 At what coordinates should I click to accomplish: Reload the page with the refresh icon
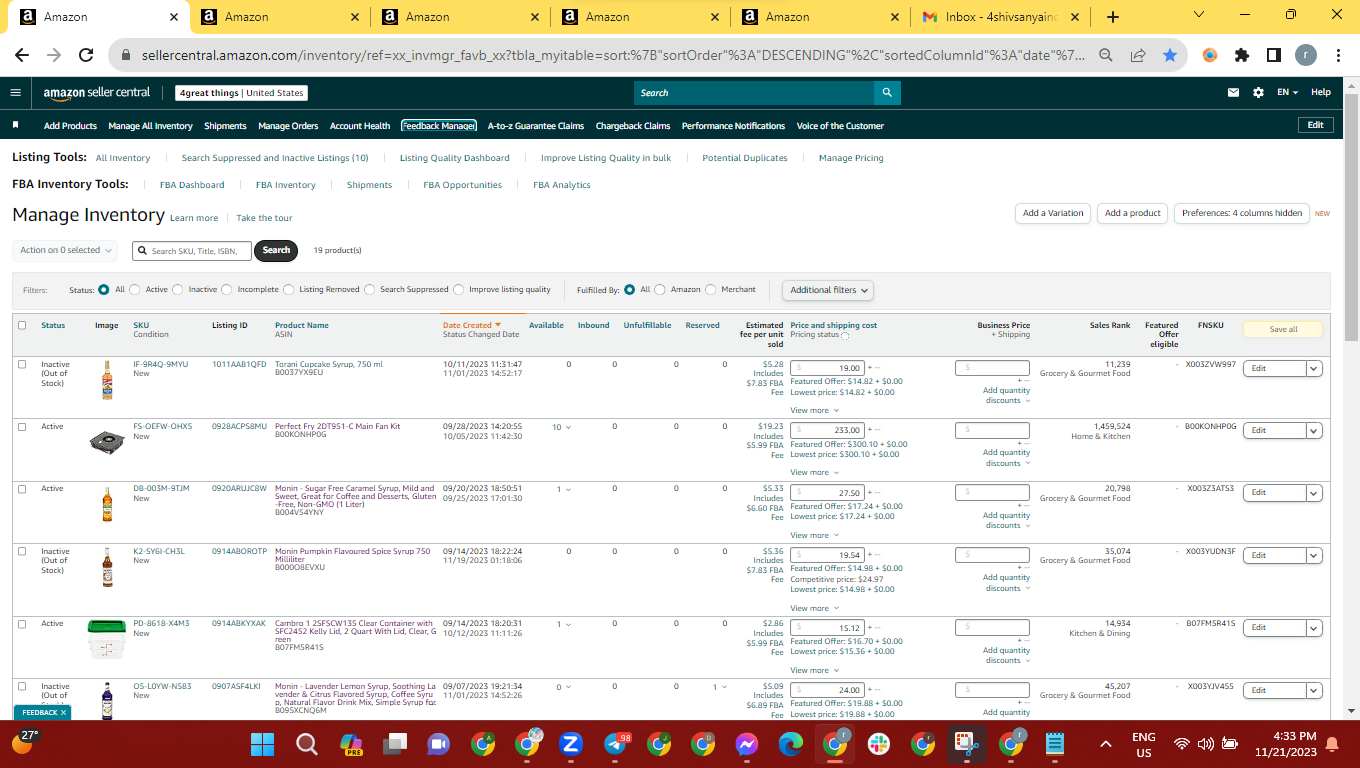(x=86, y=56)
